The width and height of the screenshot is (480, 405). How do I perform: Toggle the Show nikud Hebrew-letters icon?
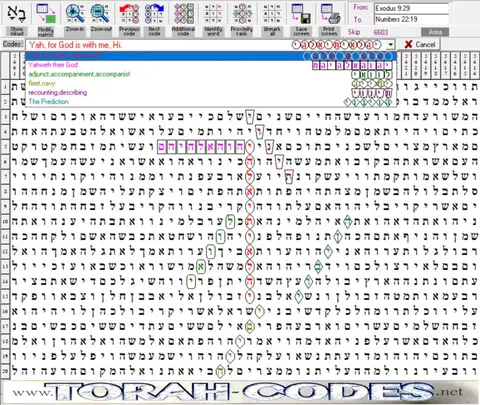16,14
